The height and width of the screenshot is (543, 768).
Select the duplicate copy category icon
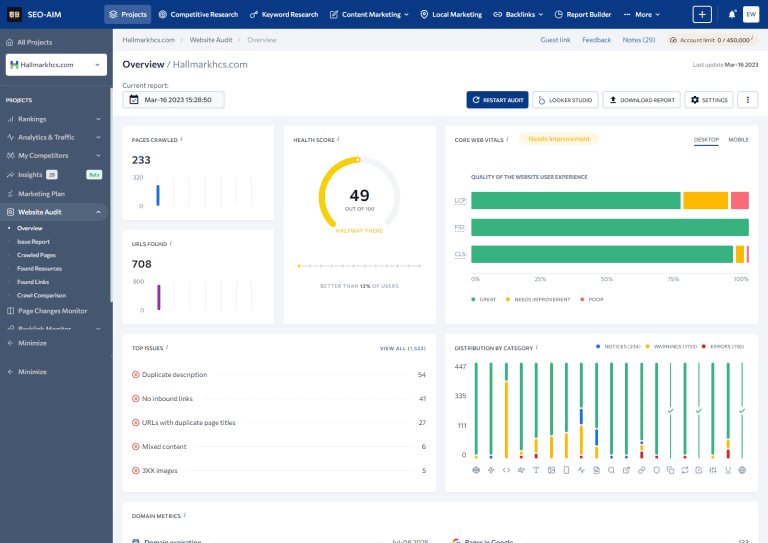point(671,470)
